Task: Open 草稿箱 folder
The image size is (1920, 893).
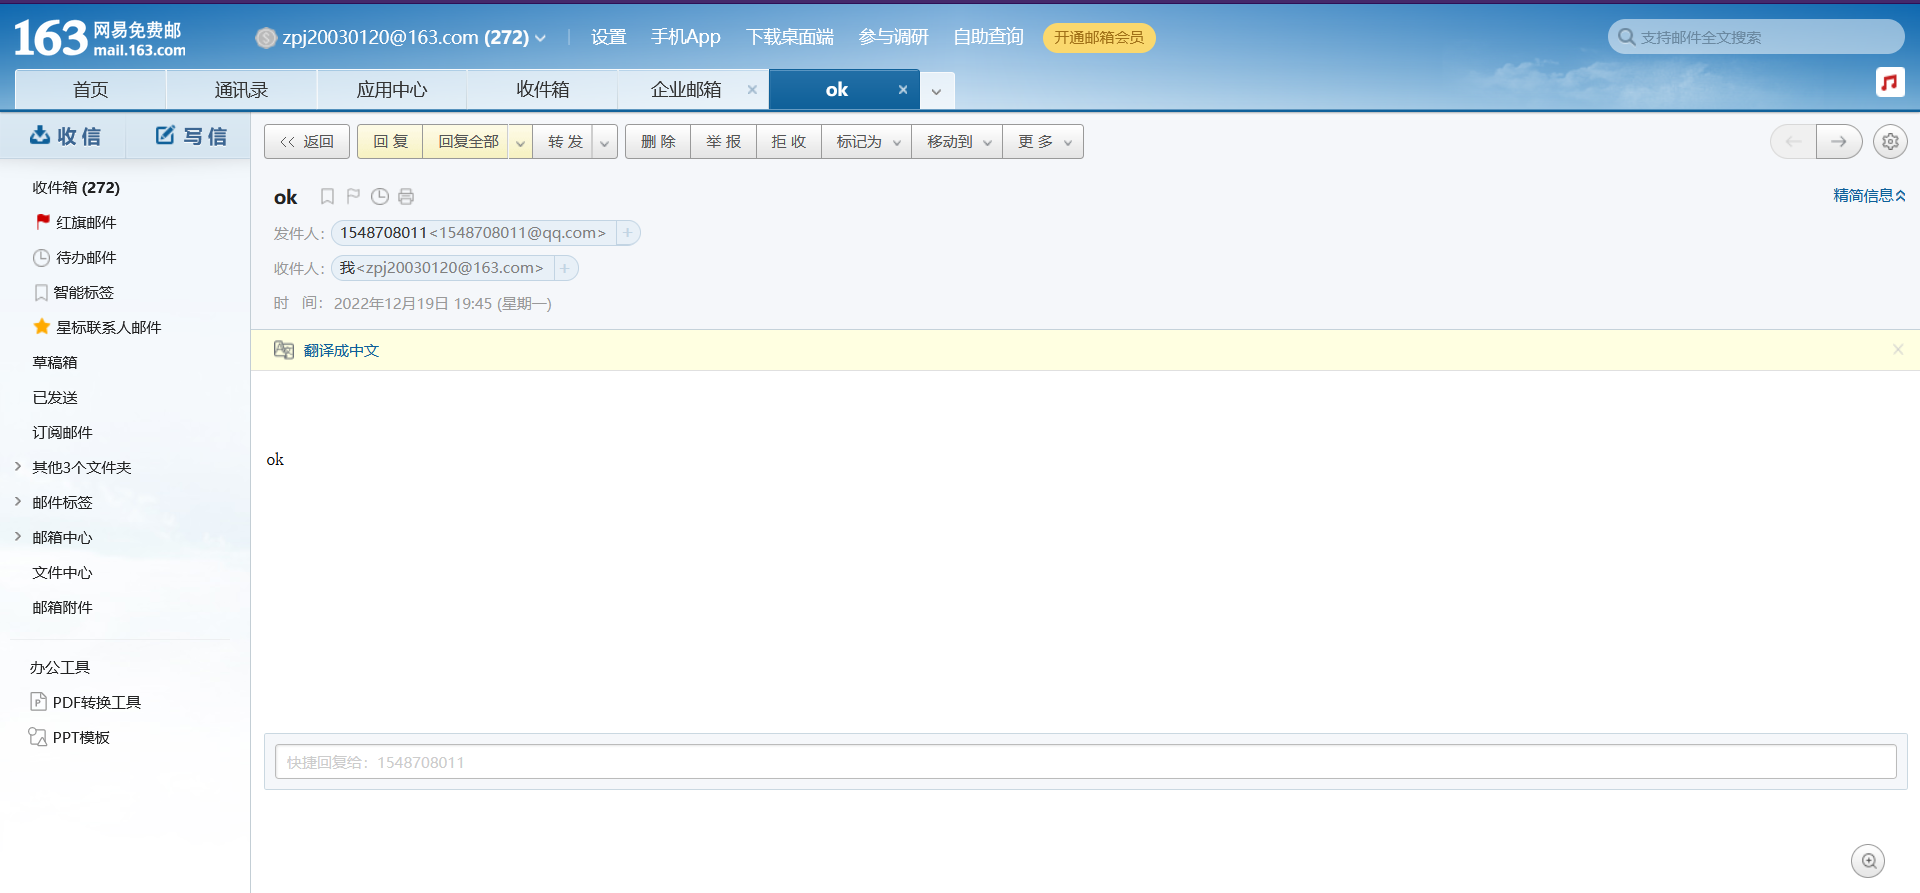Action: (x=55, y=362)
